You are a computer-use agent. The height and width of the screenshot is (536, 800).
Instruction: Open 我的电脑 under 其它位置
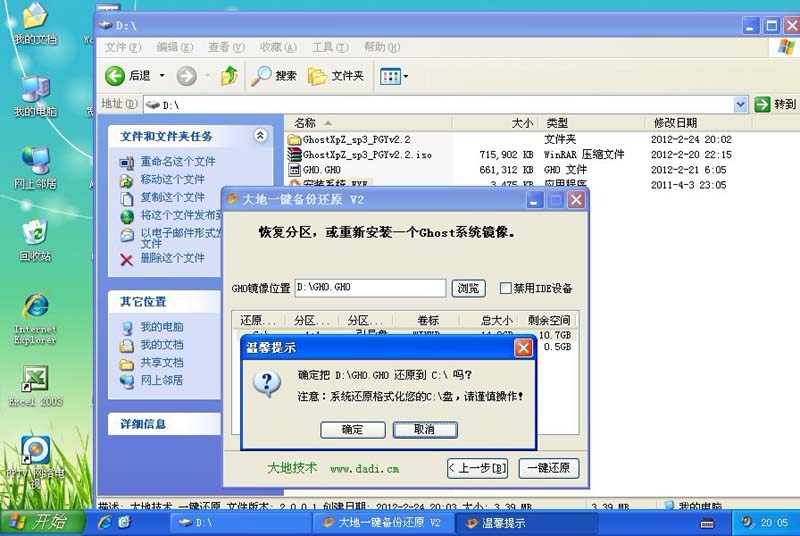(162, 326)
